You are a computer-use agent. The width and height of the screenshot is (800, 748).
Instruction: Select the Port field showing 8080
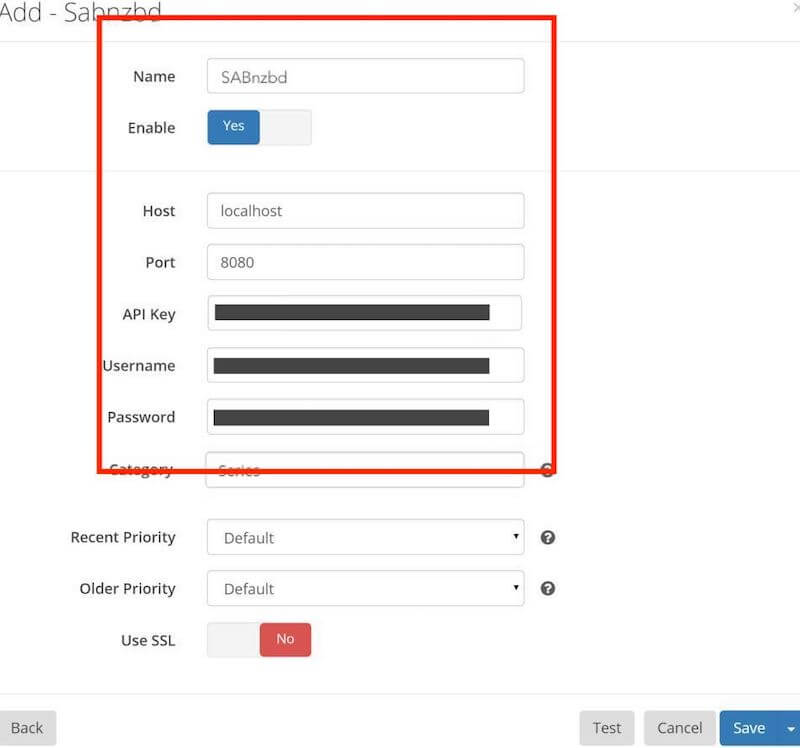pos(365,262)
